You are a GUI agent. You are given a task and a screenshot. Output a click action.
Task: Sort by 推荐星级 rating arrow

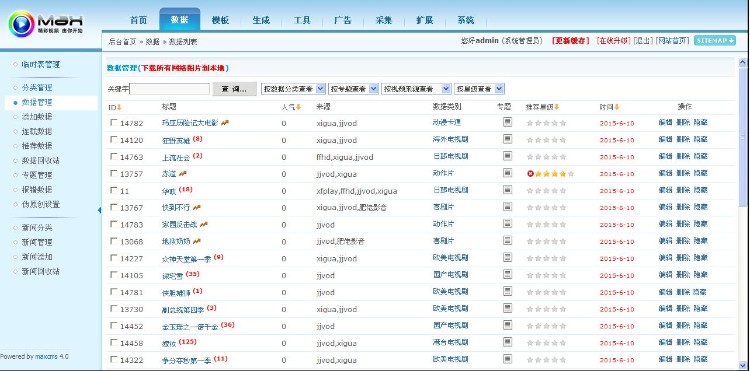coord(557,107)
